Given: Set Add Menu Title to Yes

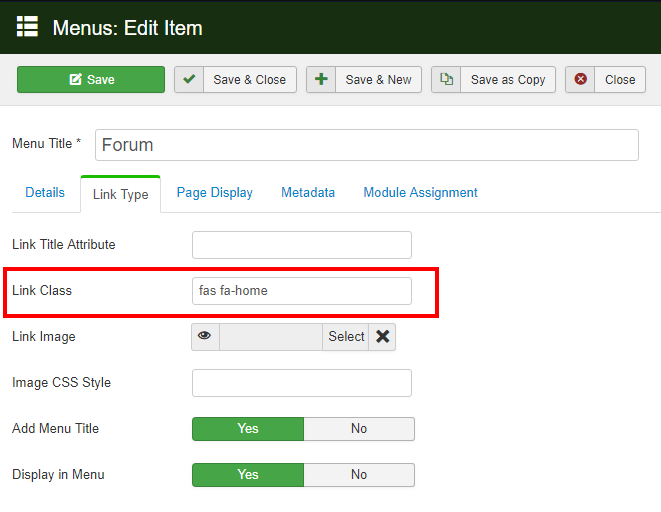Looking at the screenshot, I should click(x=248, y=429).
